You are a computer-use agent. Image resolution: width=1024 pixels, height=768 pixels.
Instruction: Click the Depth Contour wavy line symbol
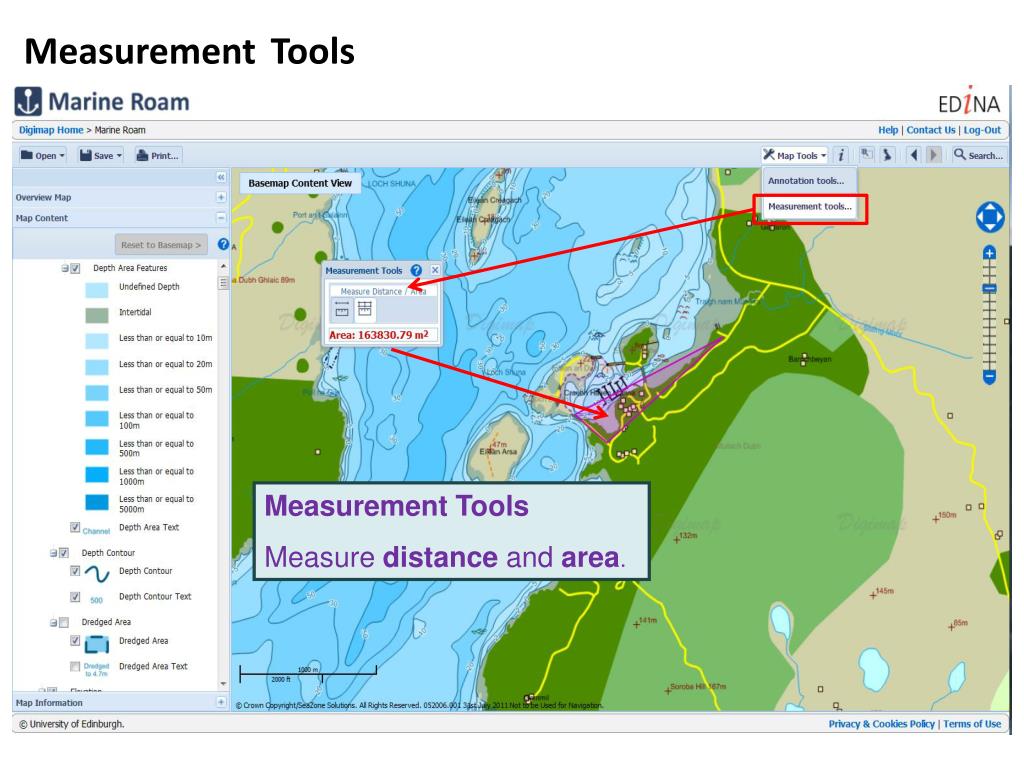pyautogui.click(x=97, y=573)
